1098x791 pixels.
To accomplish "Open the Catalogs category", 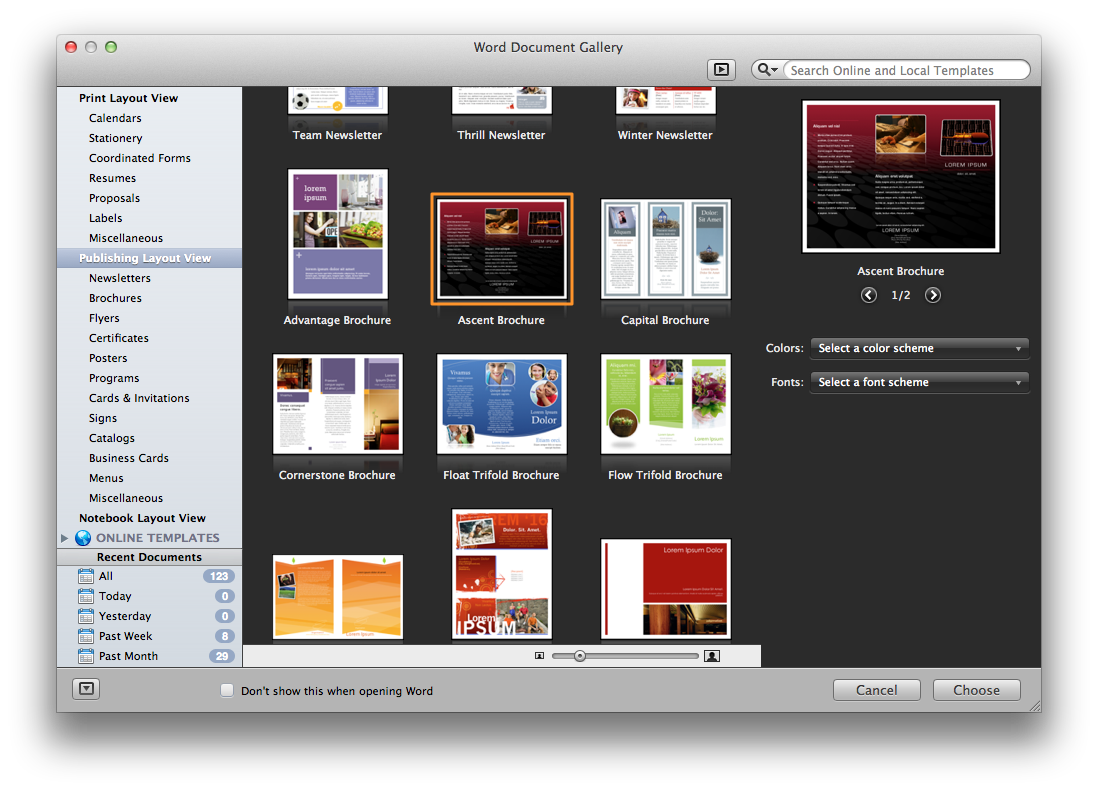I will coord(111,438).
